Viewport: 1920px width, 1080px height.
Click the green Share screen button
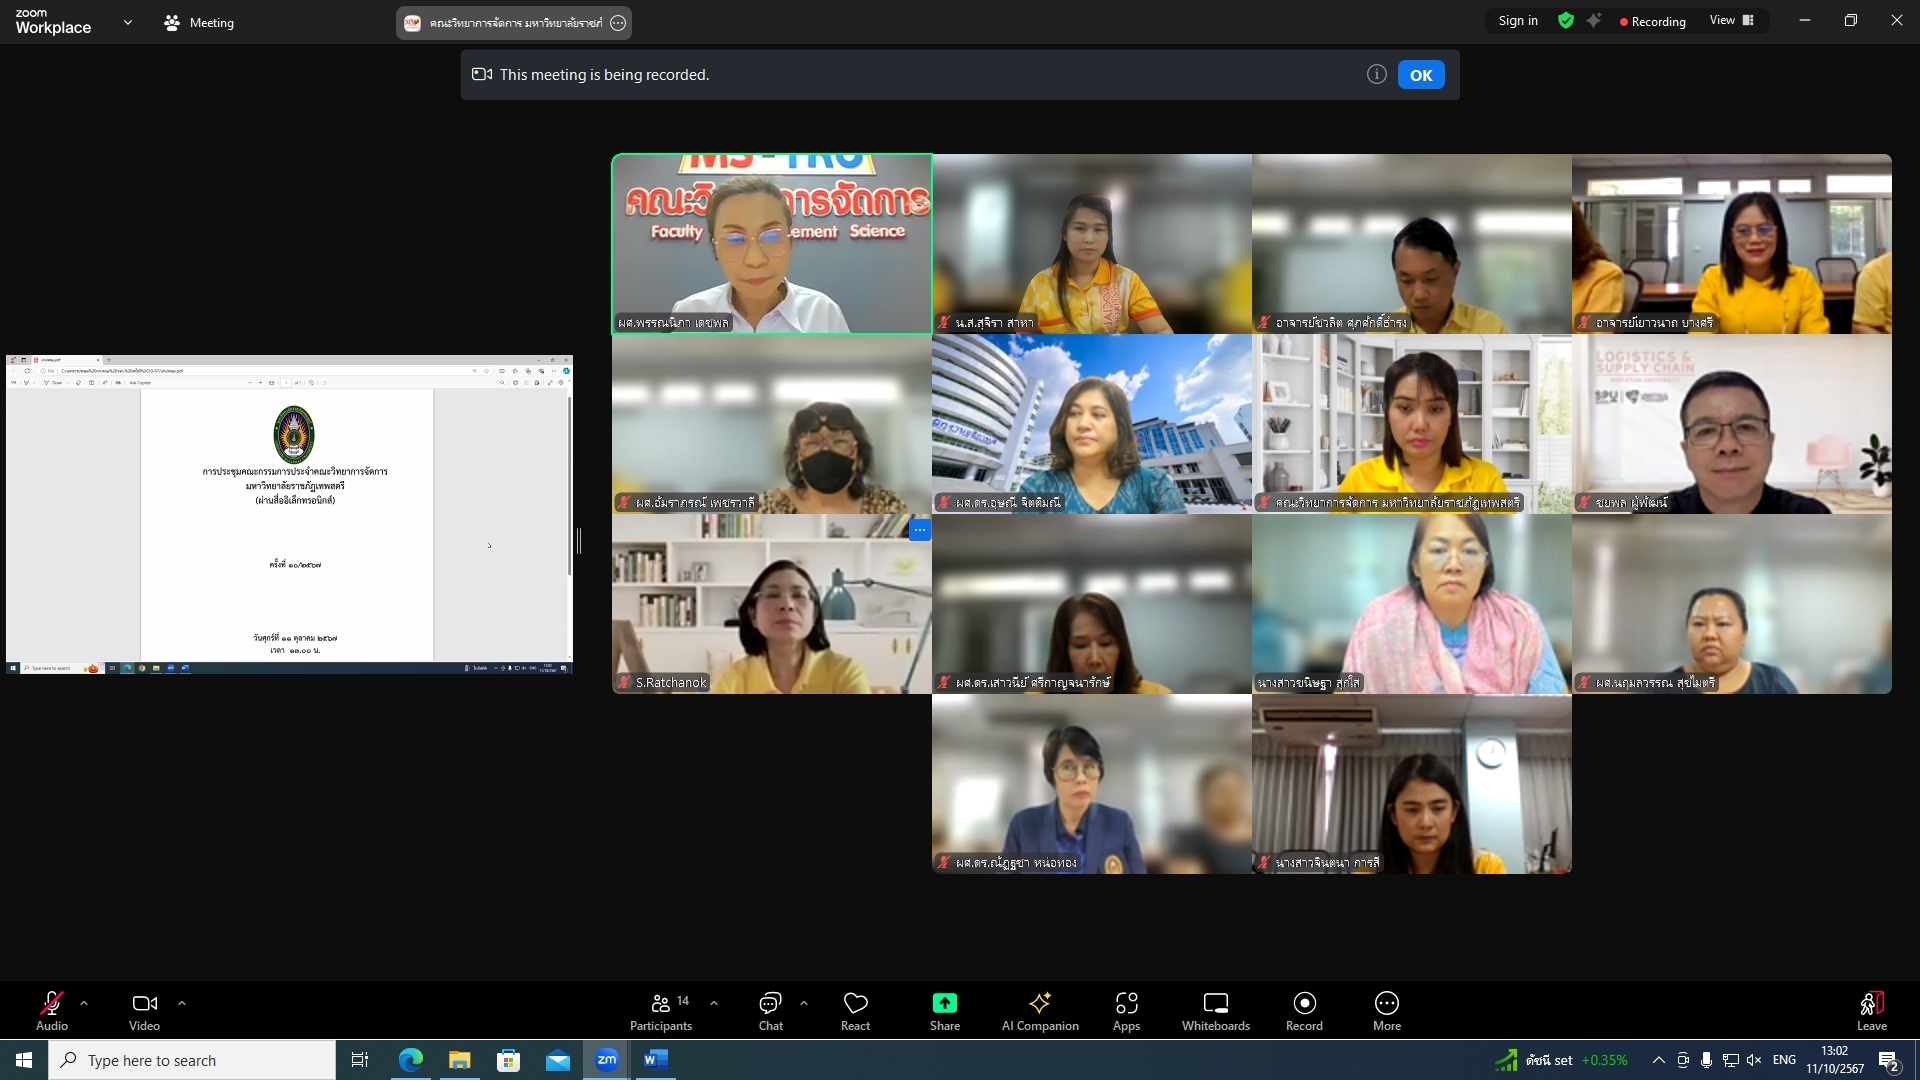944,1010
